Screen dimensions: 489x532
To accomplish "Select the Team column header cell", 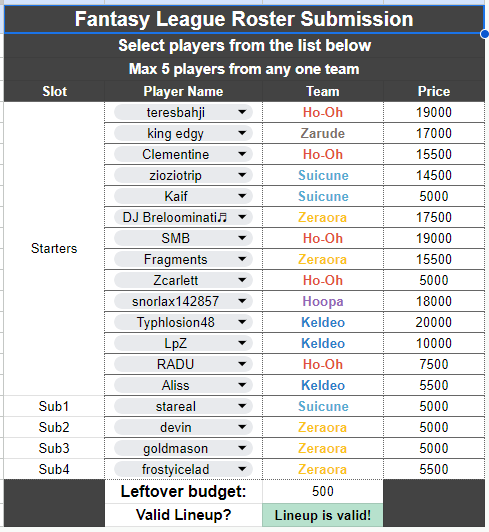I will pyautogui.click(x=323, y=91).
